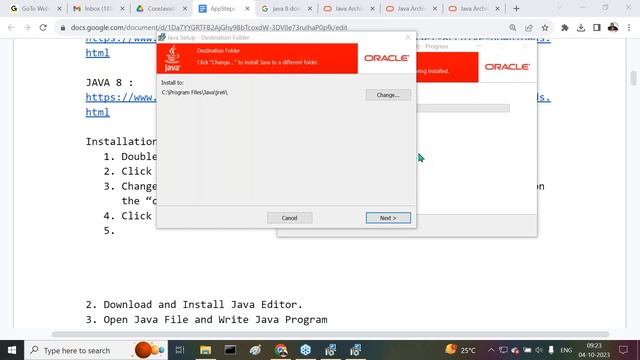
Task: Click the "JAVA 8 :" heading text
Action: (109, 82)
